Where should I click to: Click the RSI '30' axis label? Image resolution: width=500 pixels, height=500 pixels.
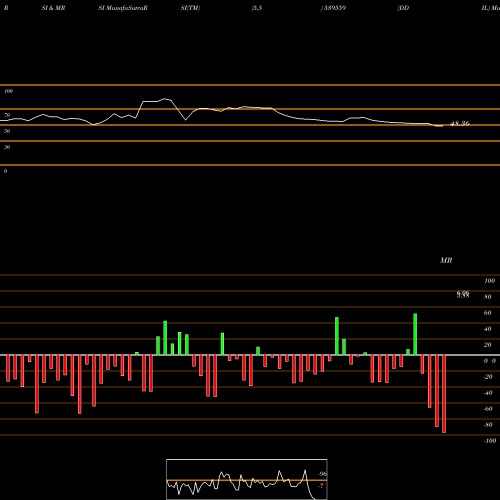pyautogui.click(x=7, y=147)
